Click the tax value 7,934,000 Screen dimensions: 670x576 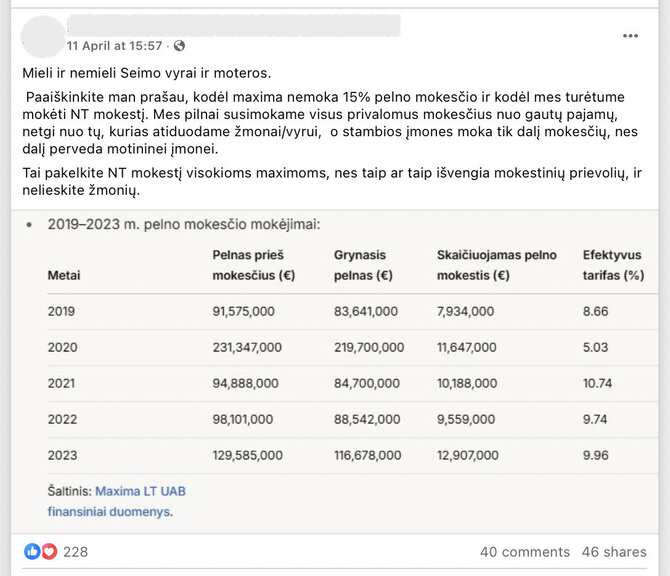(x=465, y=311)
